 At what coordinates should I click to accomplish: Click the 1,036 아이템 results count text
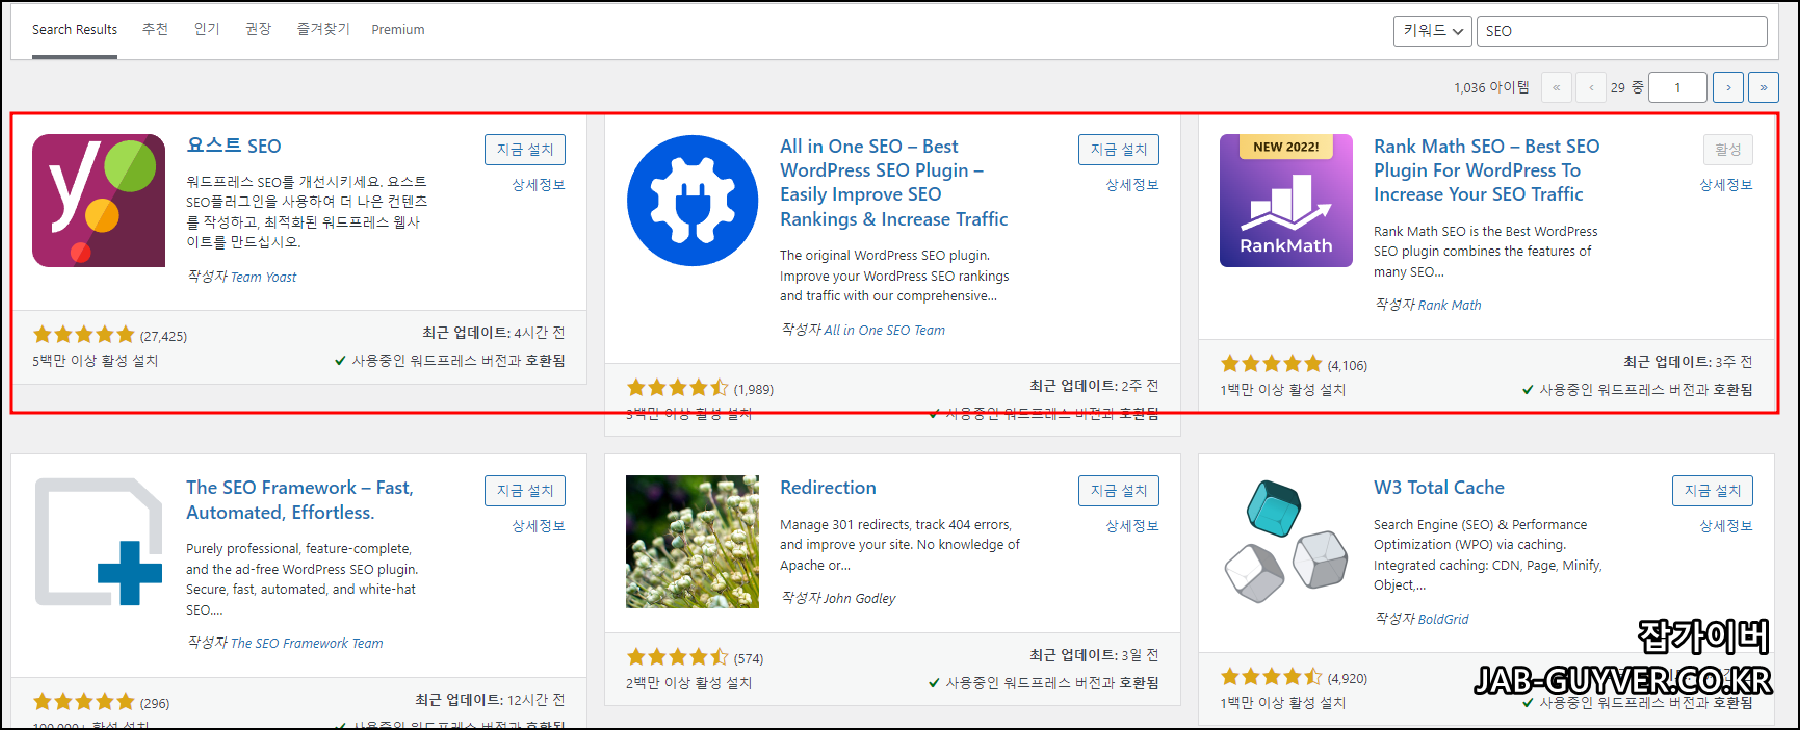(x=1491, y=87)
